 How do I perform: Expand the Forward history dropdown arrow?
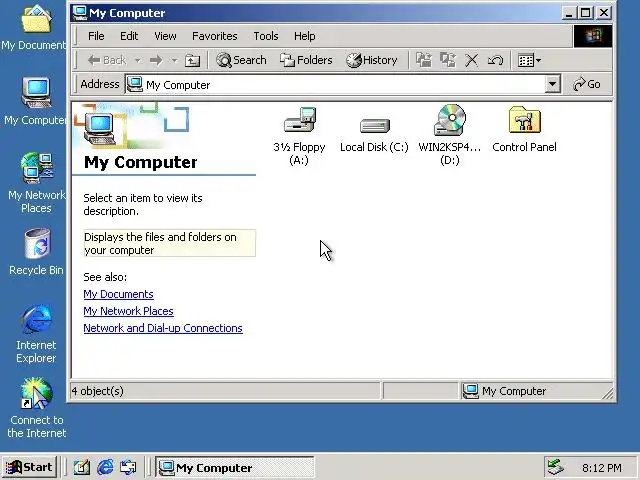pyautogui.click(x=174, y=60)
